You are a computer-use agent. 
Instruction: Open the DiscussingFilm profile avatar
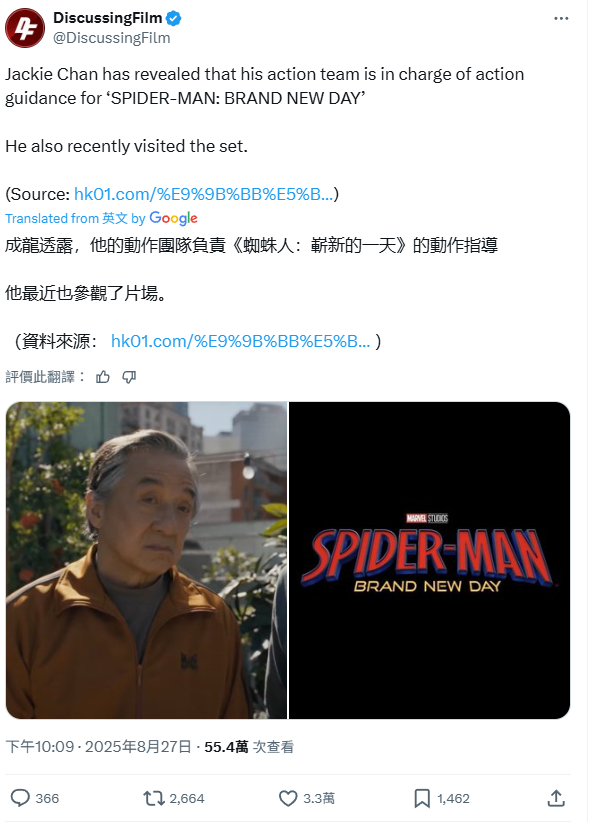25,28
